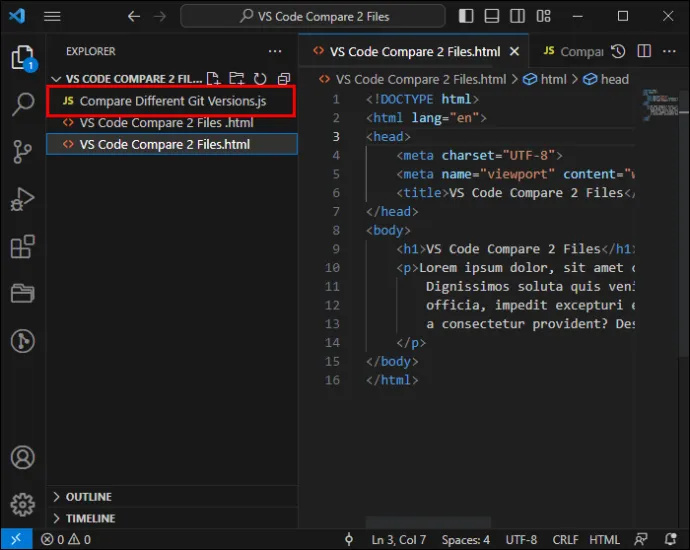Open a Remote Window from status bar

click(x=16, y=539)
